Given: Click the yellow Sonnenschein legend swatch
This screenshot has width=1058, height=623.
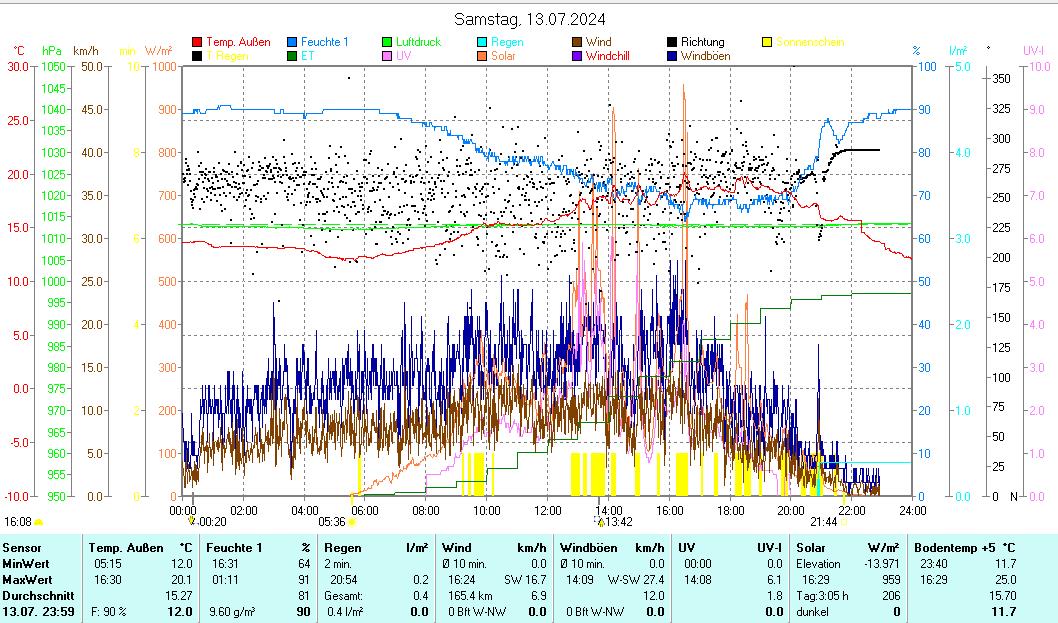Looking at the screenshot, I should pyautogui.click(x=767, y=43).
